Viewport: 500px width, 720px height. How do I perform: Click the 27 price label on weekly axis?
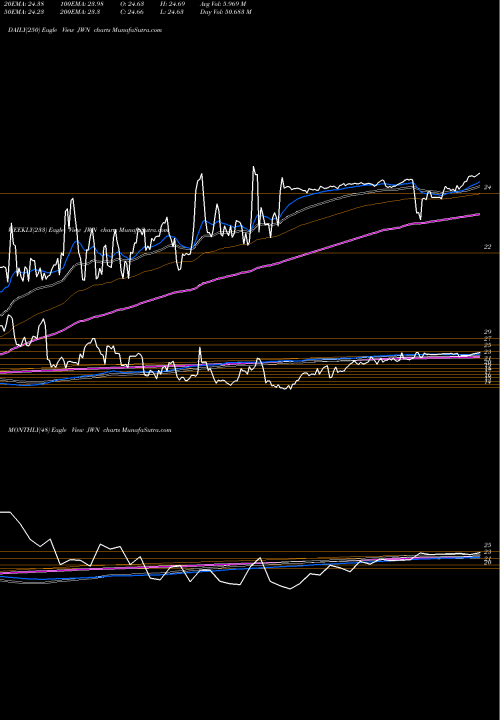tap(488, 339)
